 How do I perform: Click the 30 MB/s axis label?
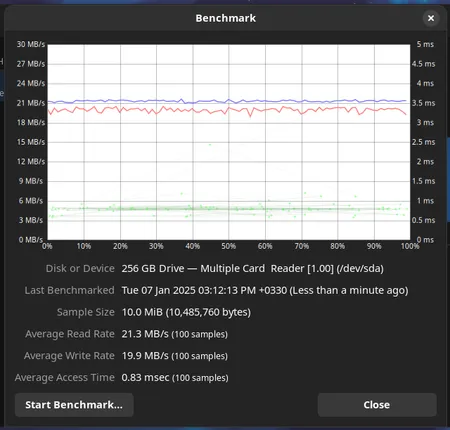31,44
